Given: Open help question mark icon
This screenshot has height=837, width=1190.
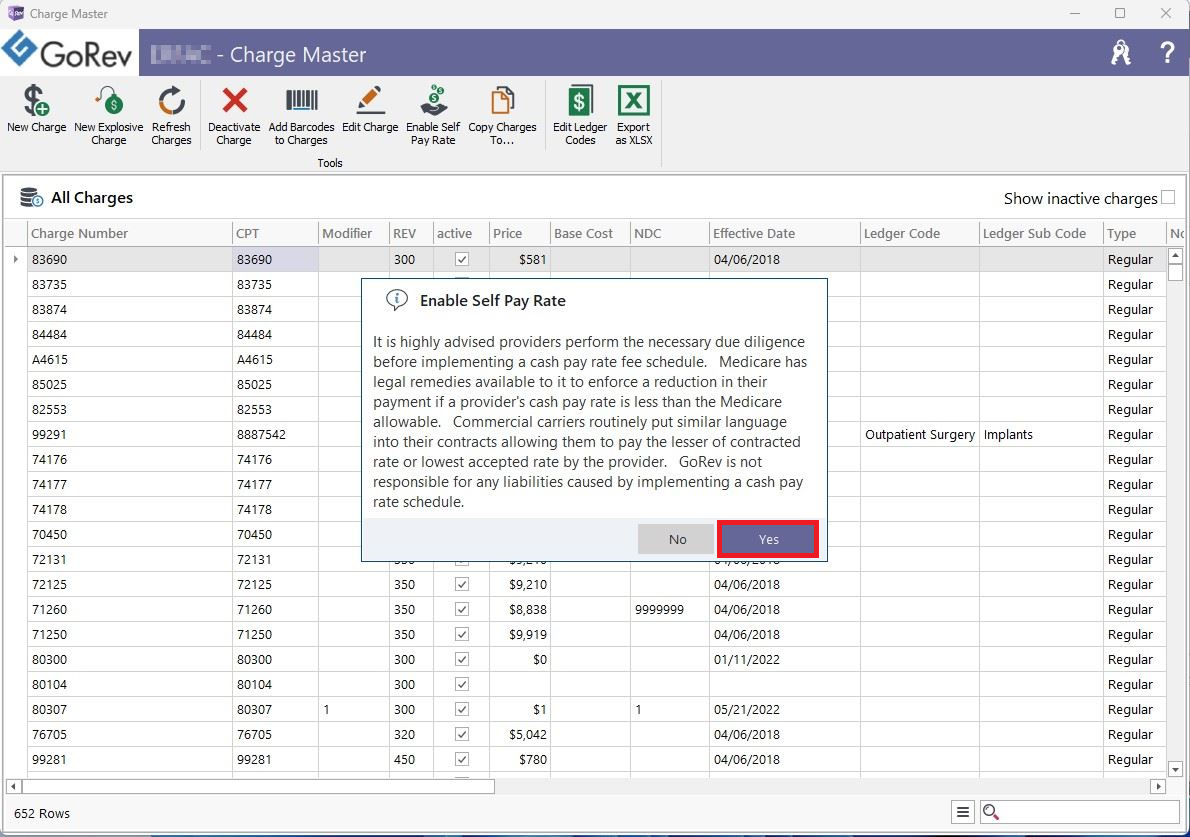Looking at the screenshot, I should tap(1167, 52).
